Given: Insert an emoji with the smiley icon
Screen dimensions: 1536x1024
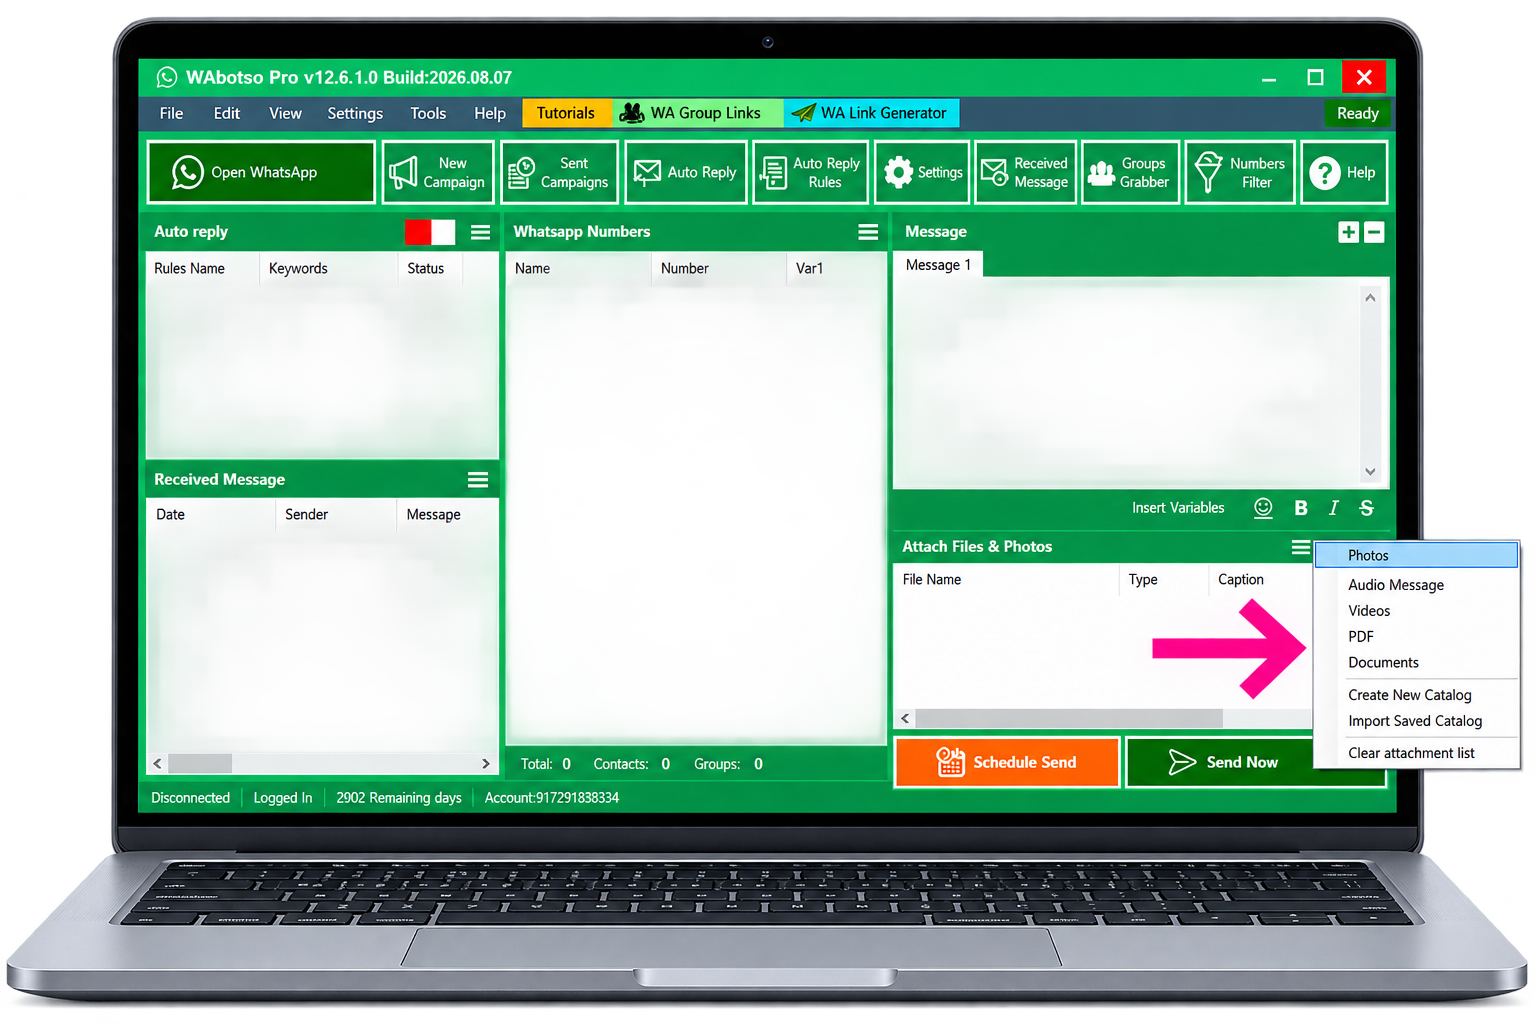Looking at the screenshot, I should point(1263,508).
